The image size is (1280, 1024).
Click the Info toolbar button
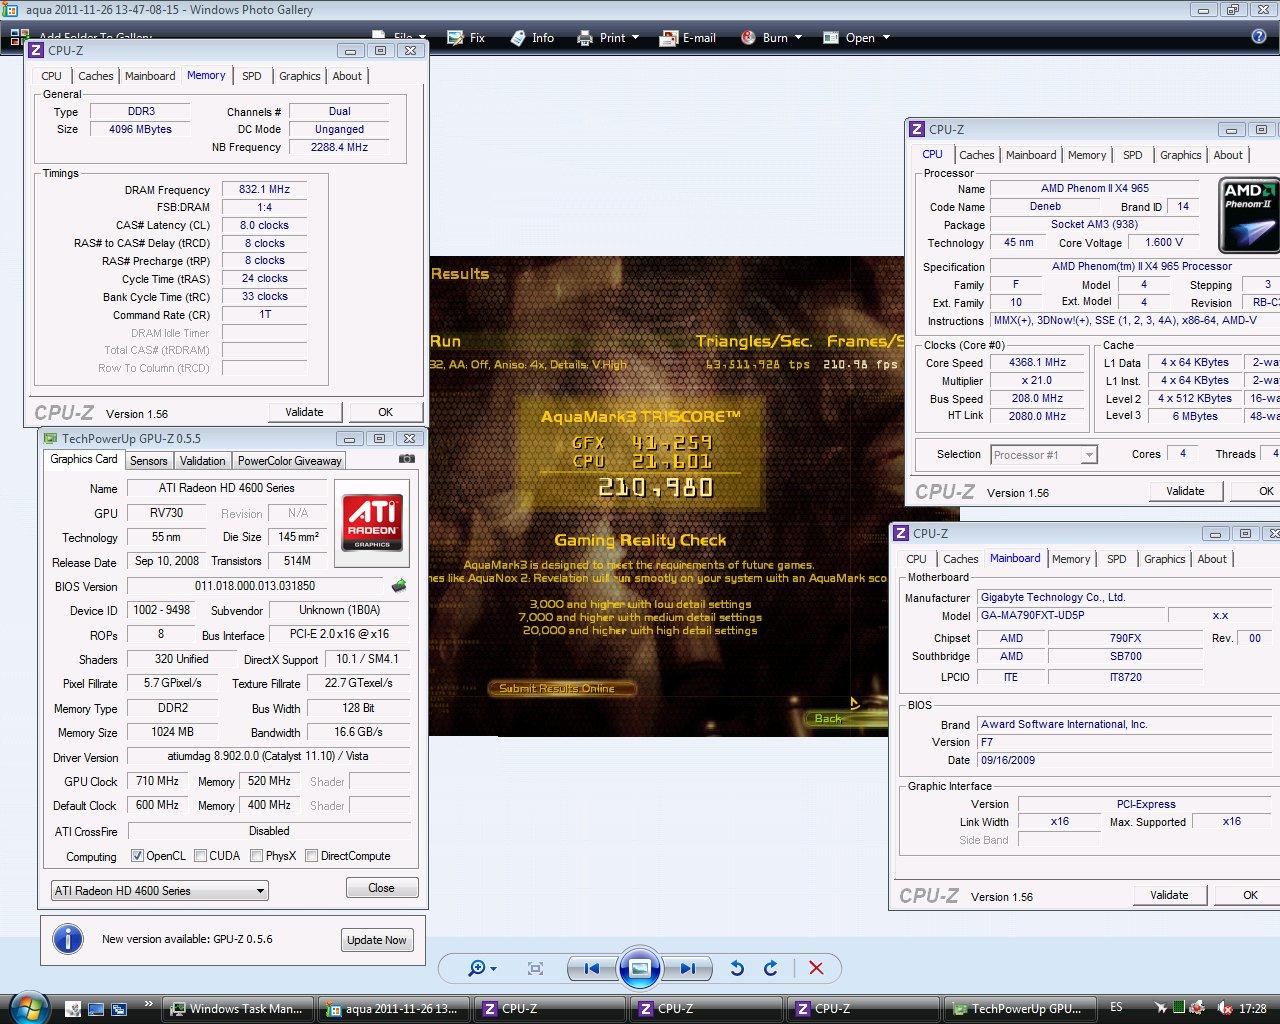coord(532,38)
